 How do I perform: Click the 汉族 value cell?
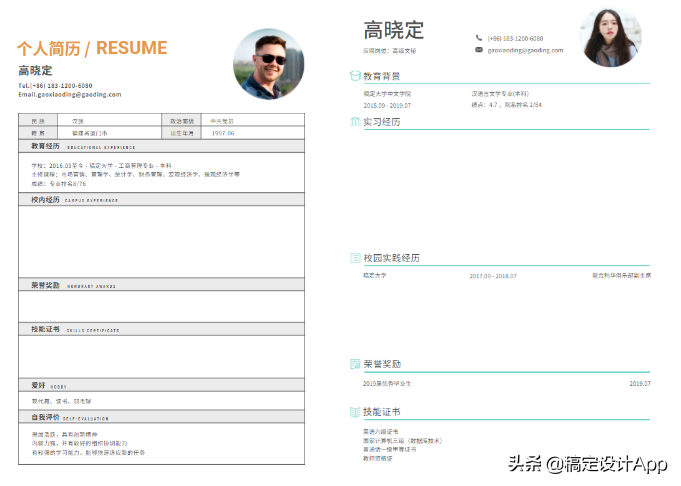tap(109, 121)
